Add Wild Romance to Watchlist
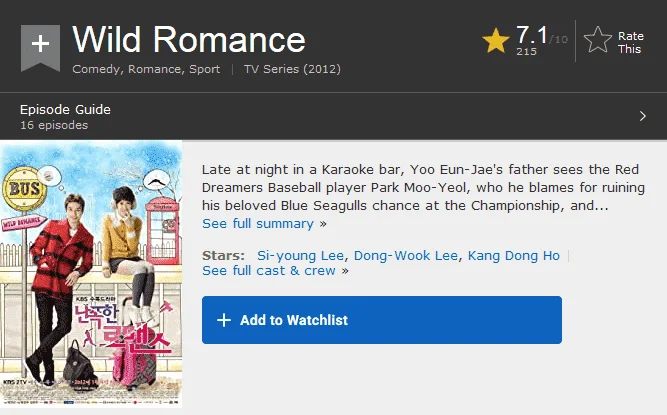The image size is (667, 415). 382,320
